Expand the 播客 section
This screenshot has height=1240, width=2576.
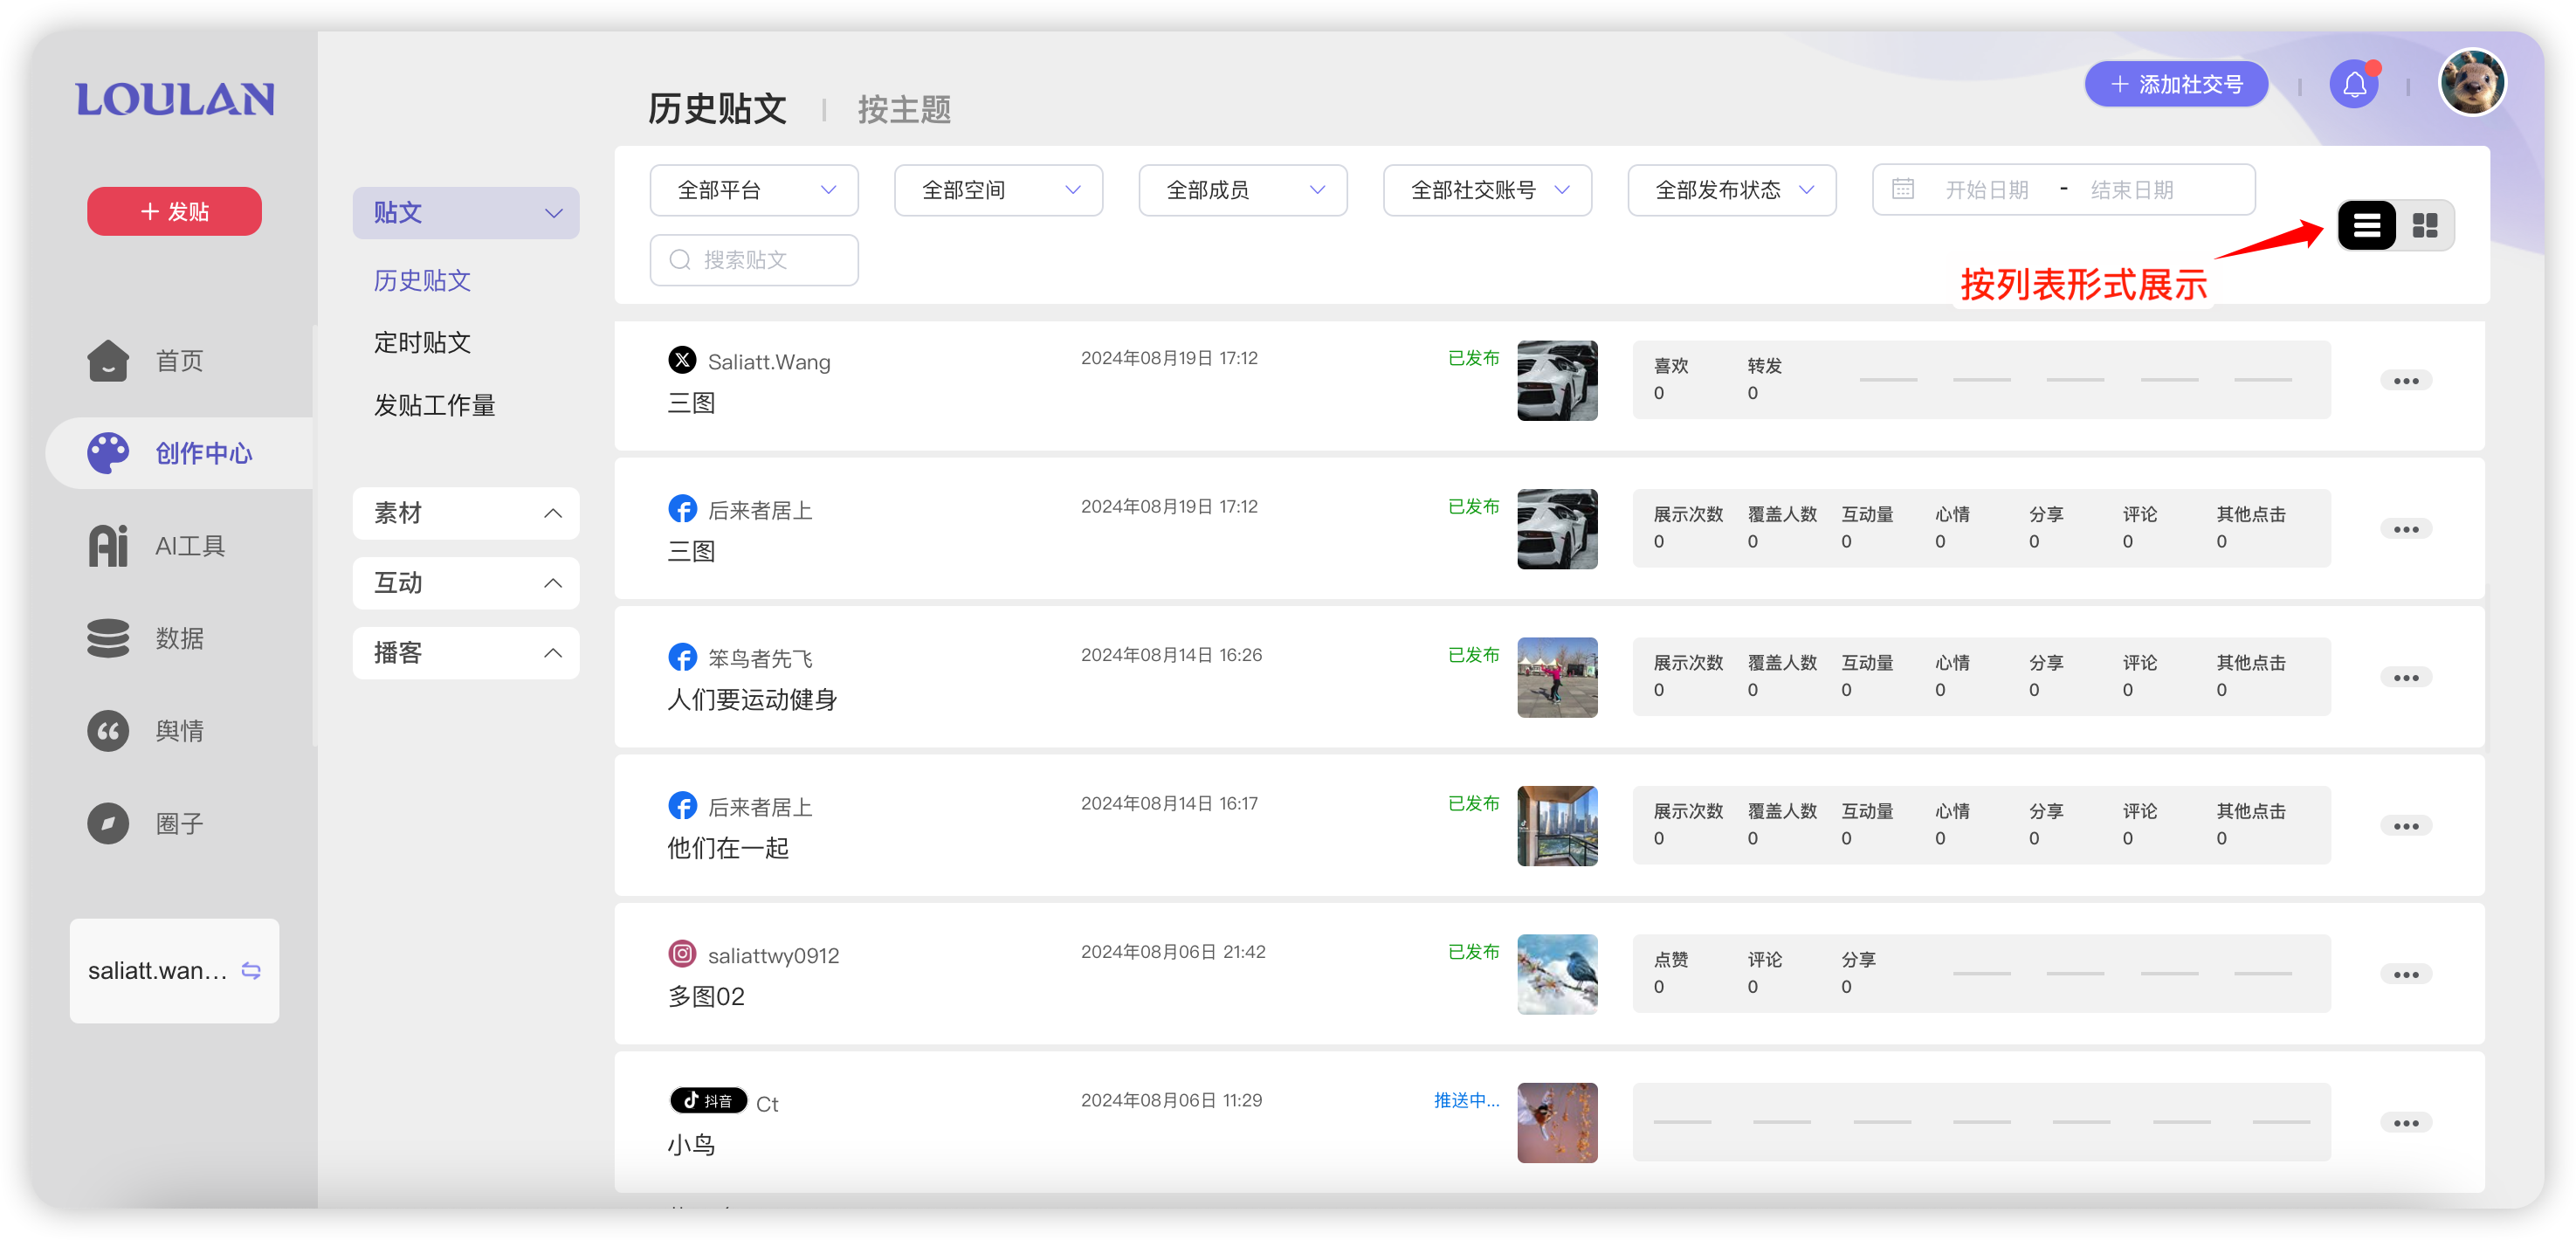coord(466,653)
